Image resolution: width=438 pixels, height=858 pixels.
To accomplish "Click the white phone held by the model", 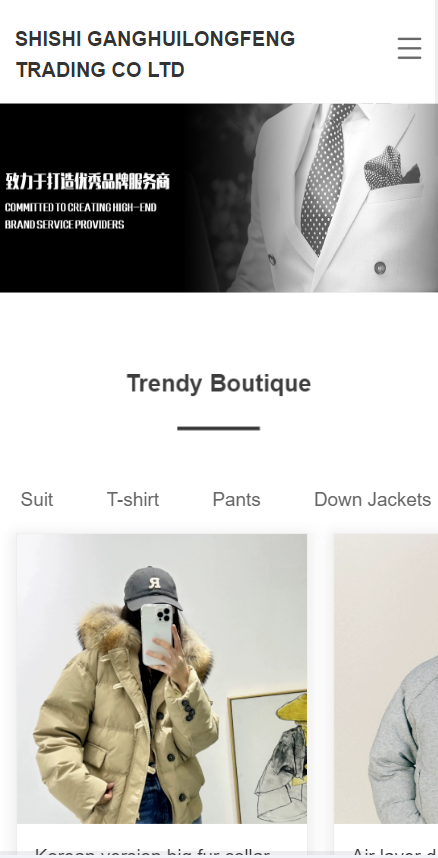I will pyautogui.click(x=157, y=635).
